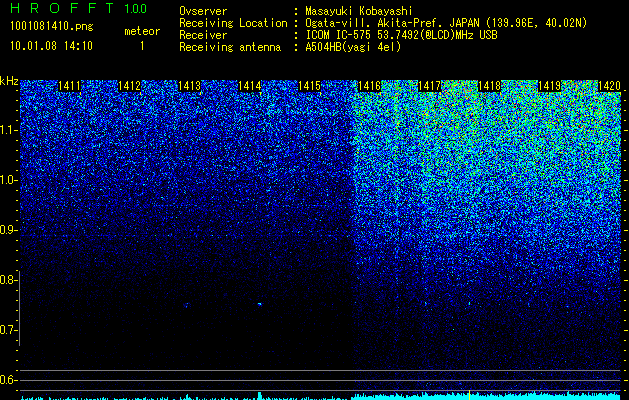Click the 1413 time marker
This screenshot has height=400, width=629.
click(x=189, y=86)
